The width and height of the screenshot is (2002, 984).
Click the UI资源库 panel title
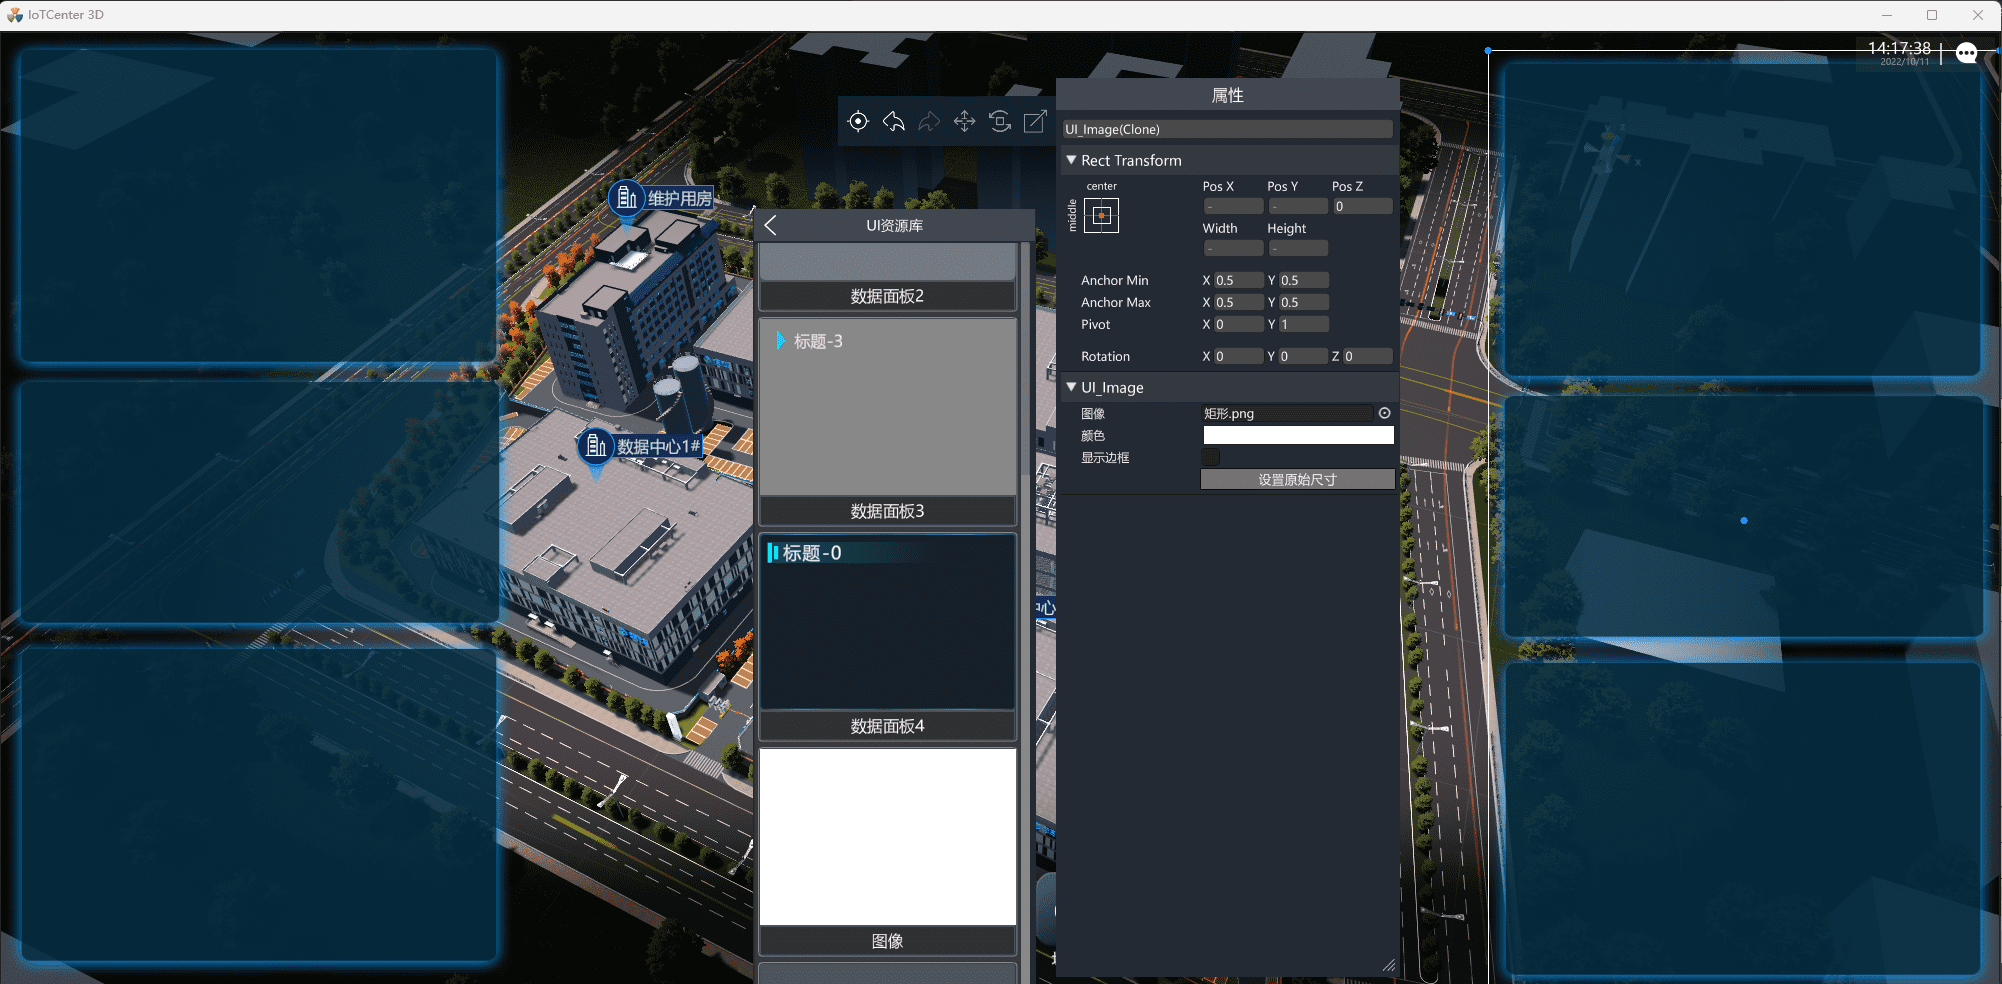pyautogui.click(x=894, y=226)
